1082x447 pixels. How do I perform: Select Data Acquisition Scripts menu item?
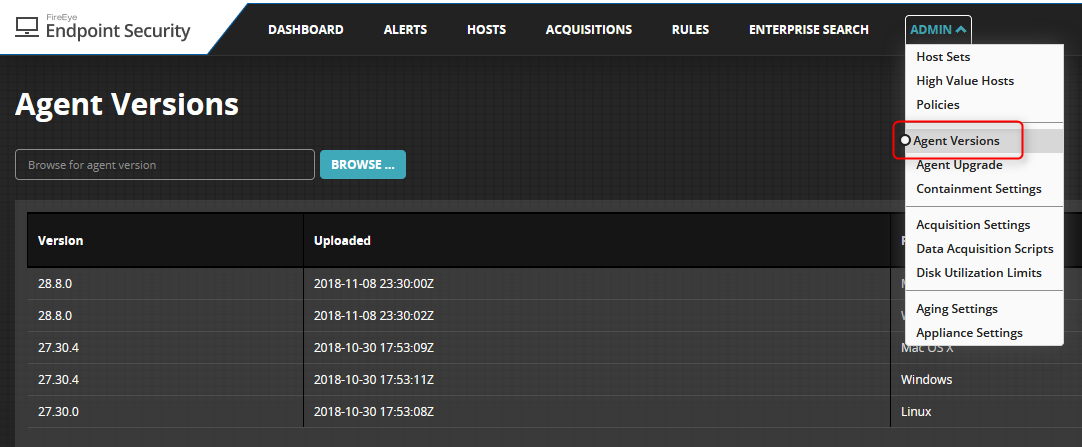(x=984, y=249)
